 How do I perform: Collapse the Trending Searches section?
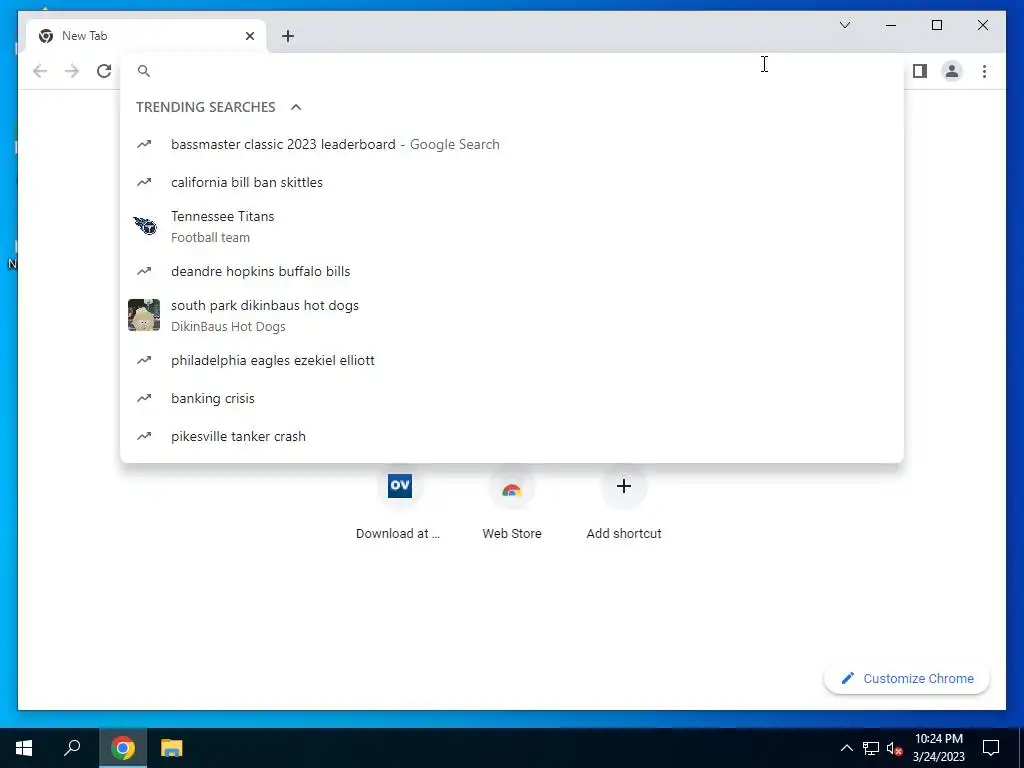pyautogui.click(x=296, y=107)
